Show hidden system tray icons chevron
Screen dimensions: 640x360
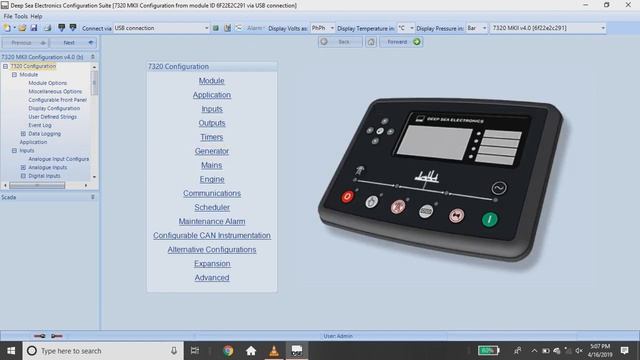534,351
